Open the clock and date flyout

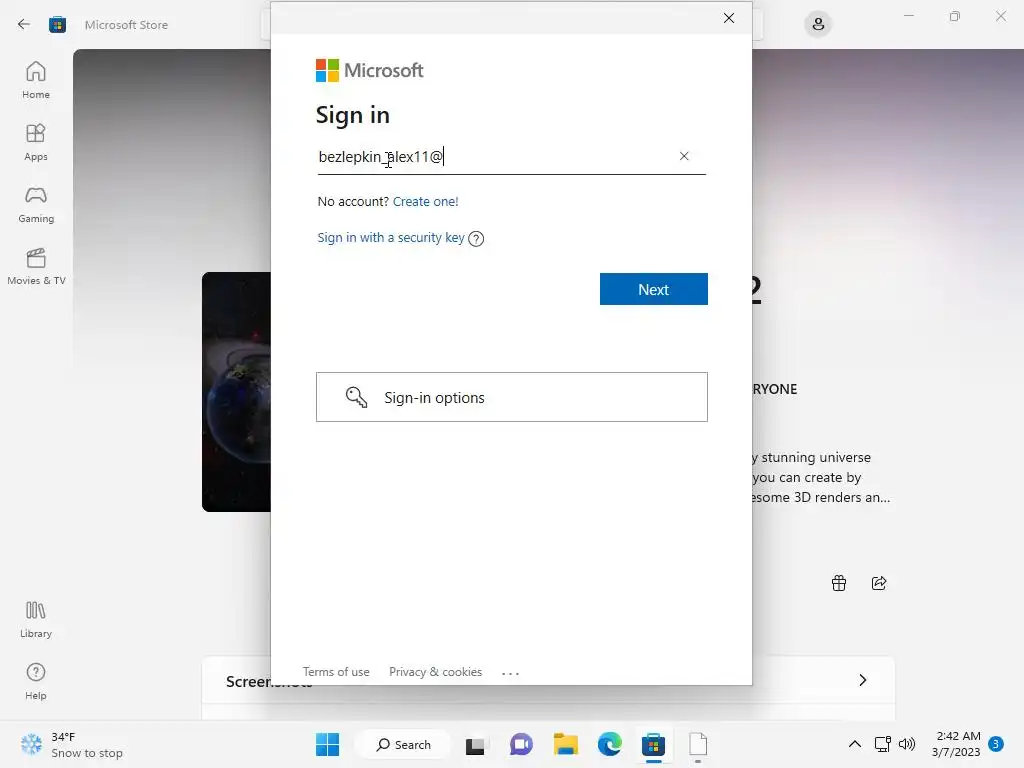[x=956, y=744]
